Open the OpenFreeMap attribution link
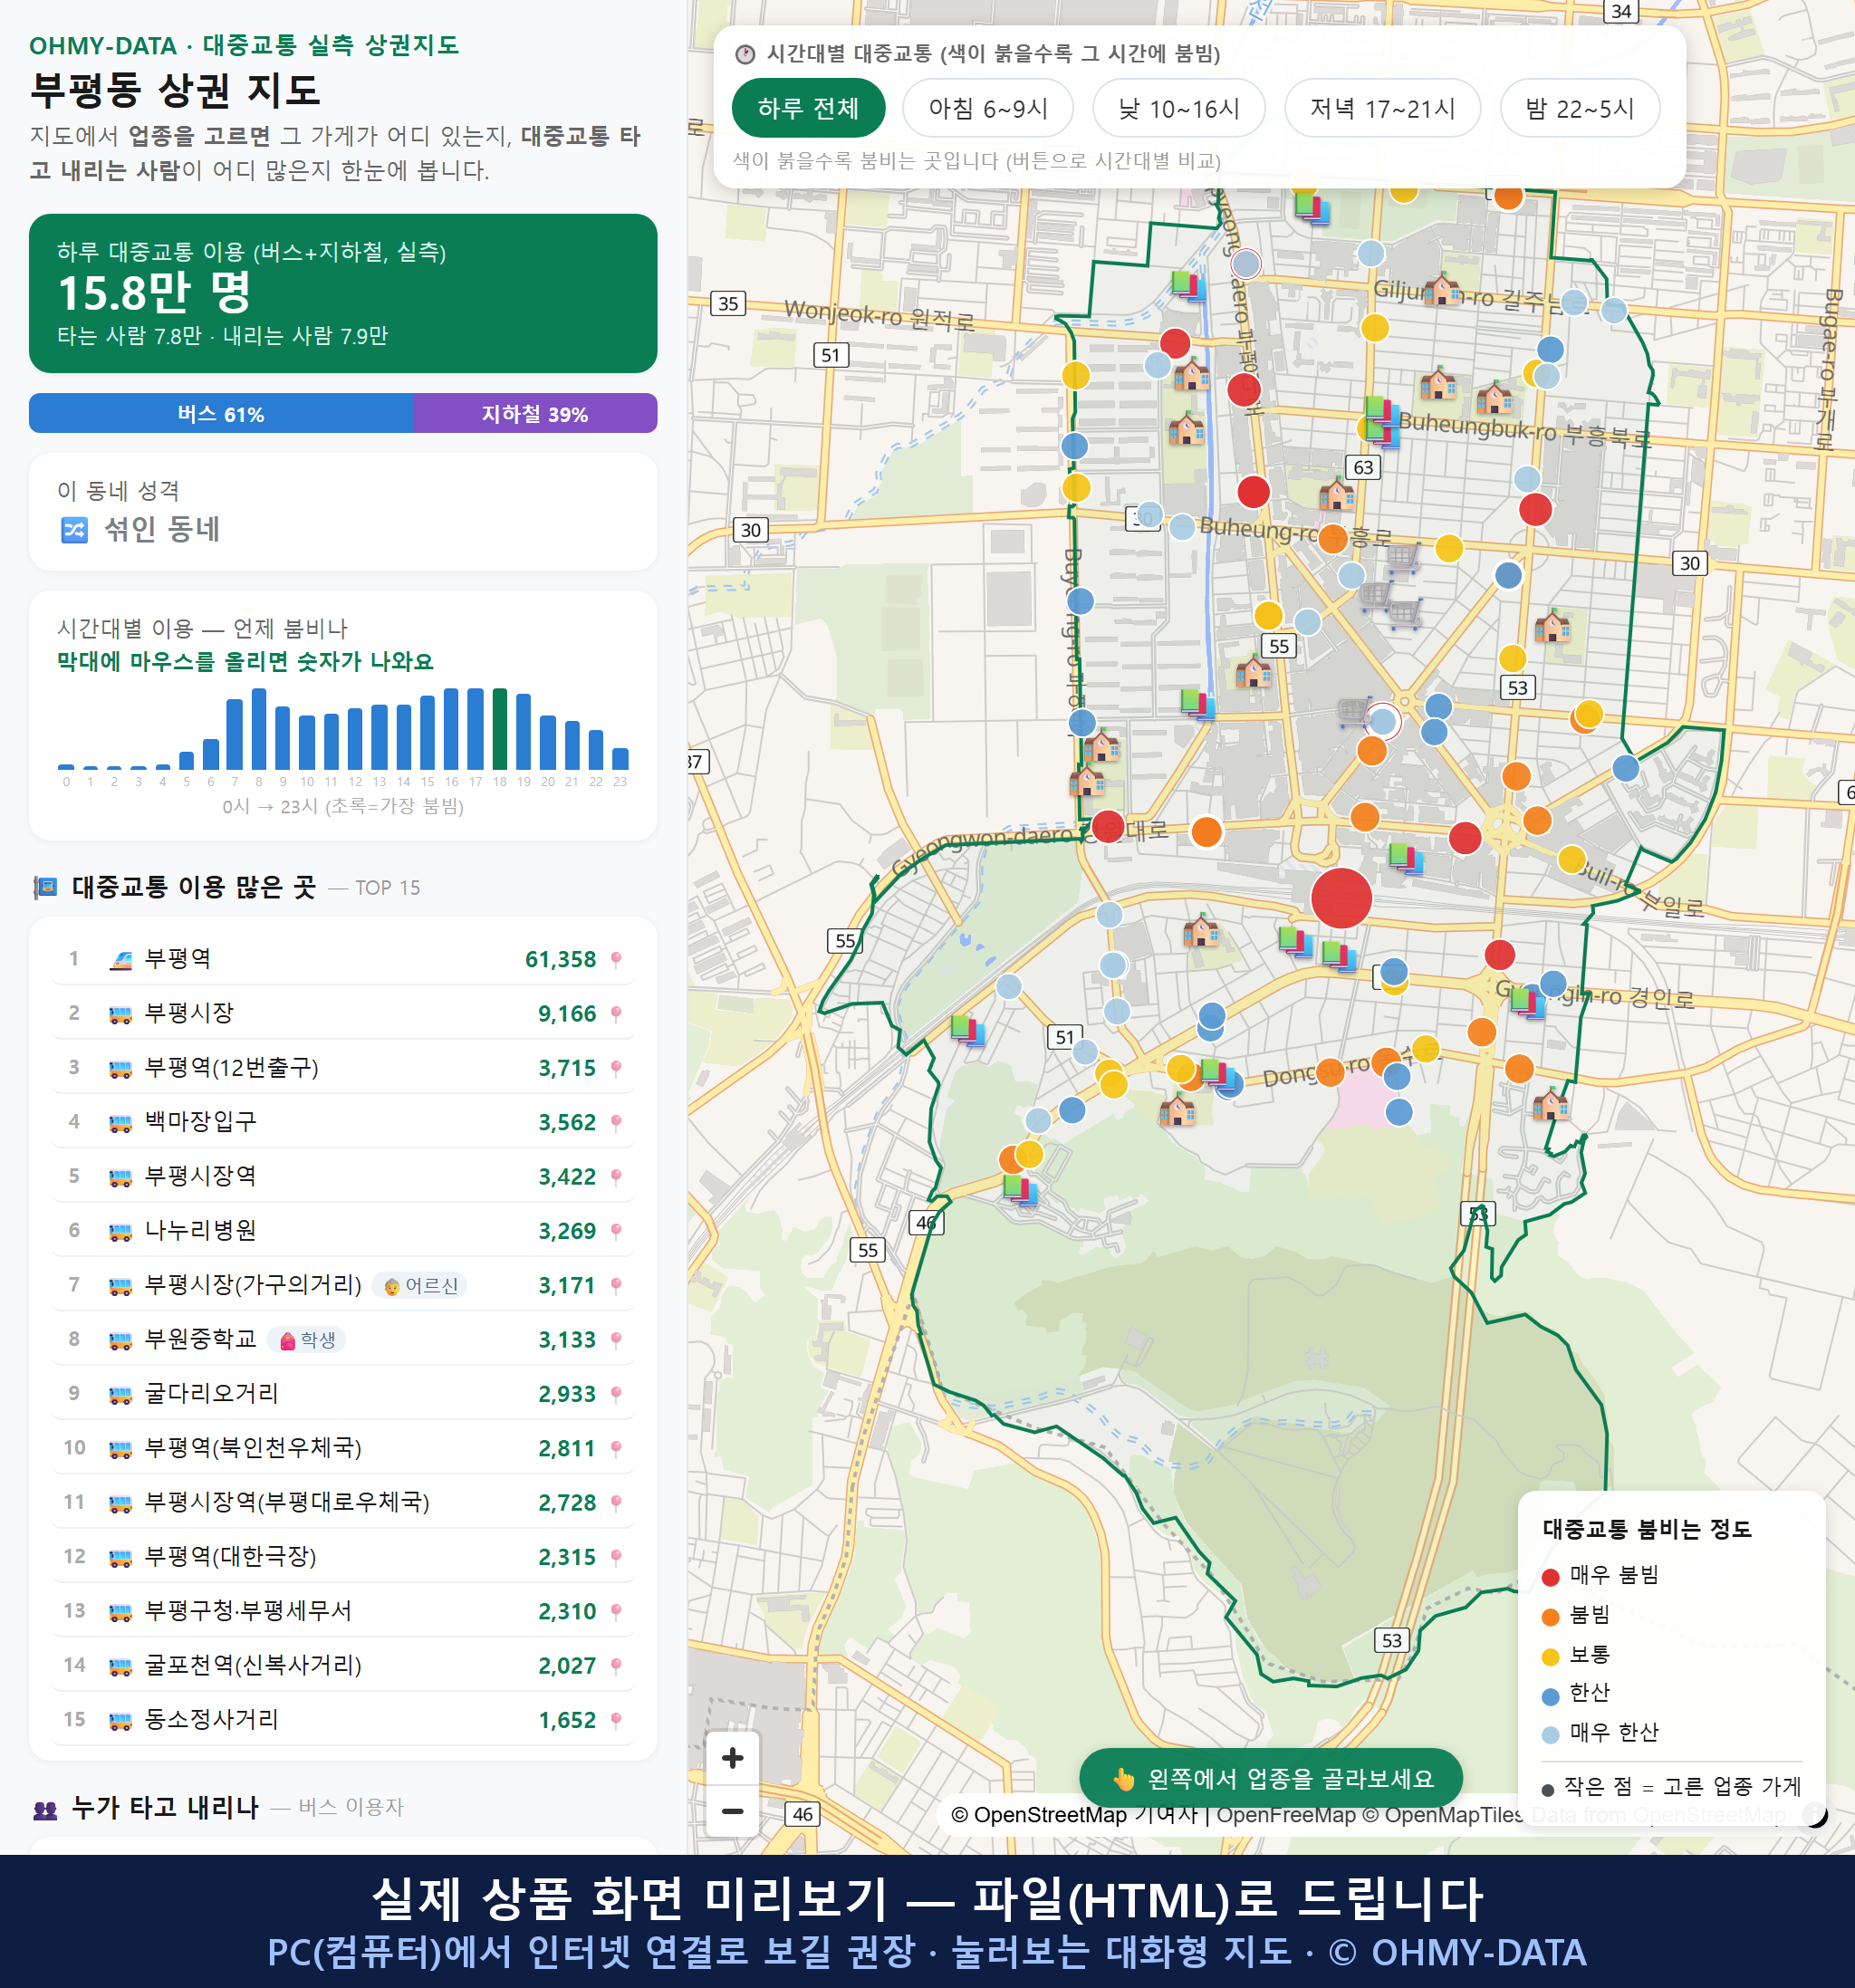The width and height of the screenshot is (1855, 1988). coord(1285,1815)
